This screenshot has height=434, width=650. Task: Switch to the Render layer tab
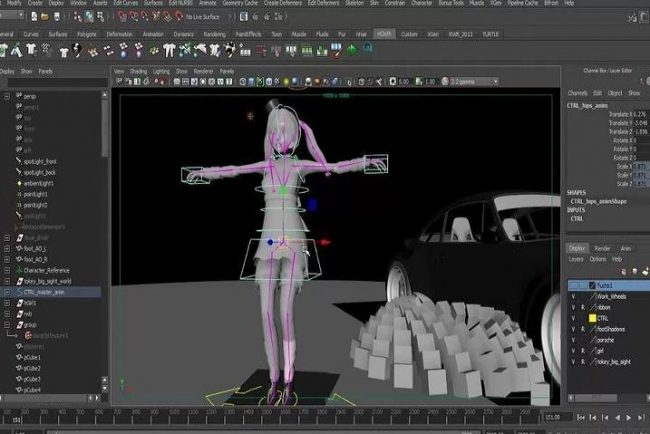pyautogui.click(x=602, y=248)
